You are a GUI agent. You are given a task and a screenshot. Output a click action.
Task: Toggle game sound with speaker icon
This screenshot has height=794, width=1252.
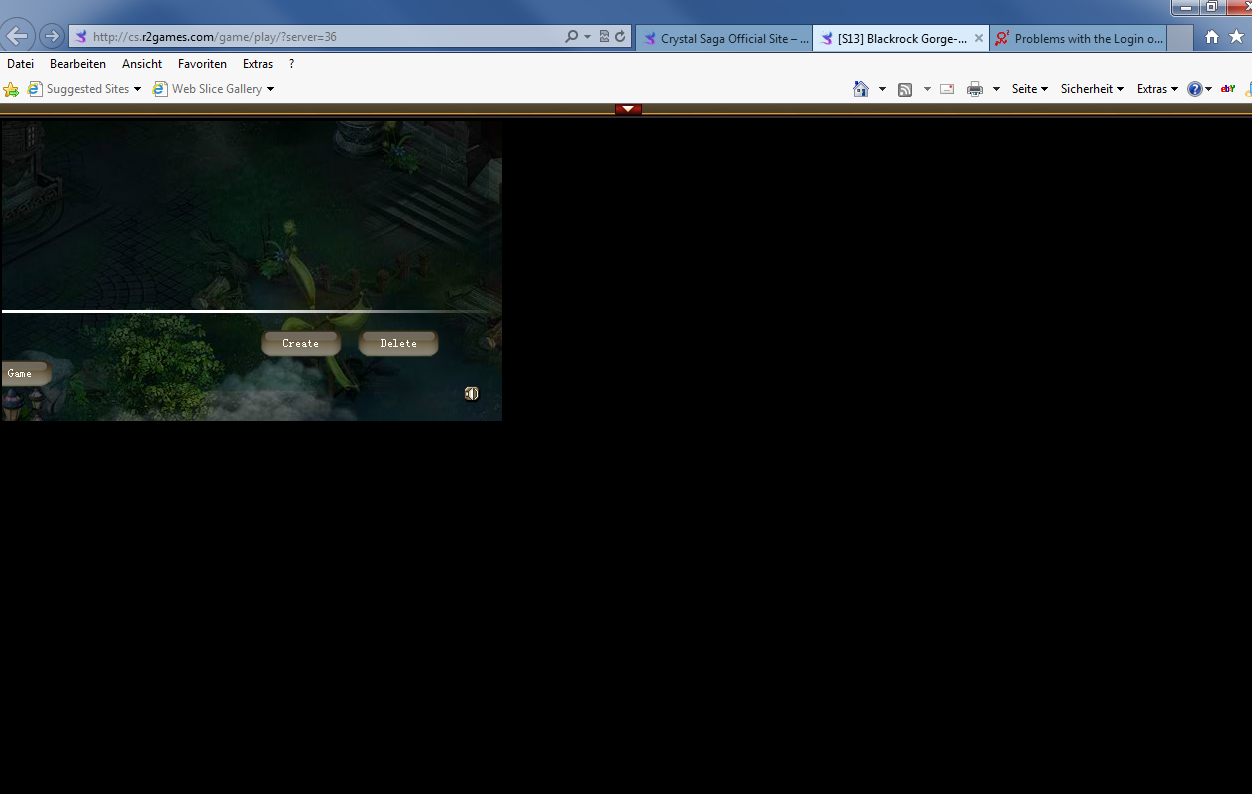[472, 394]
